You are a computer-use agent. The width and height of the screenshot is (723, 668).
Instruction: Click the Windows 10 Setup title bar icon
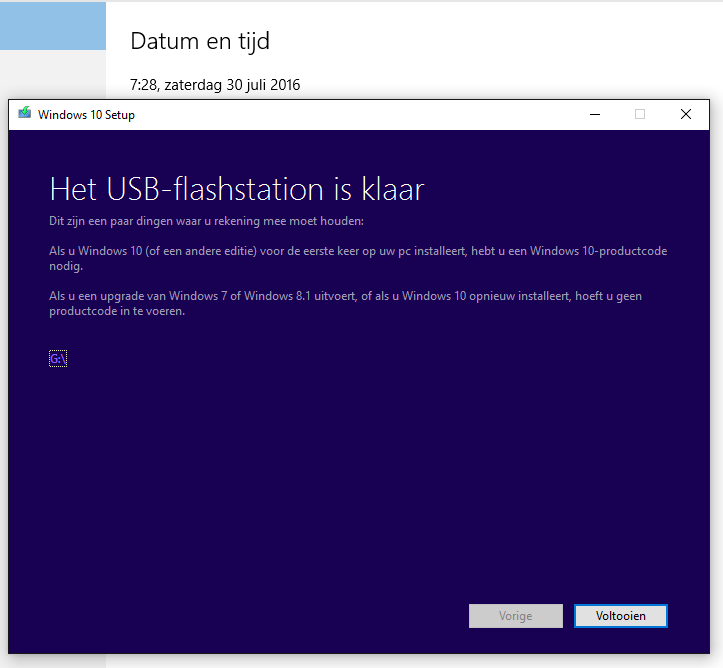25,113
